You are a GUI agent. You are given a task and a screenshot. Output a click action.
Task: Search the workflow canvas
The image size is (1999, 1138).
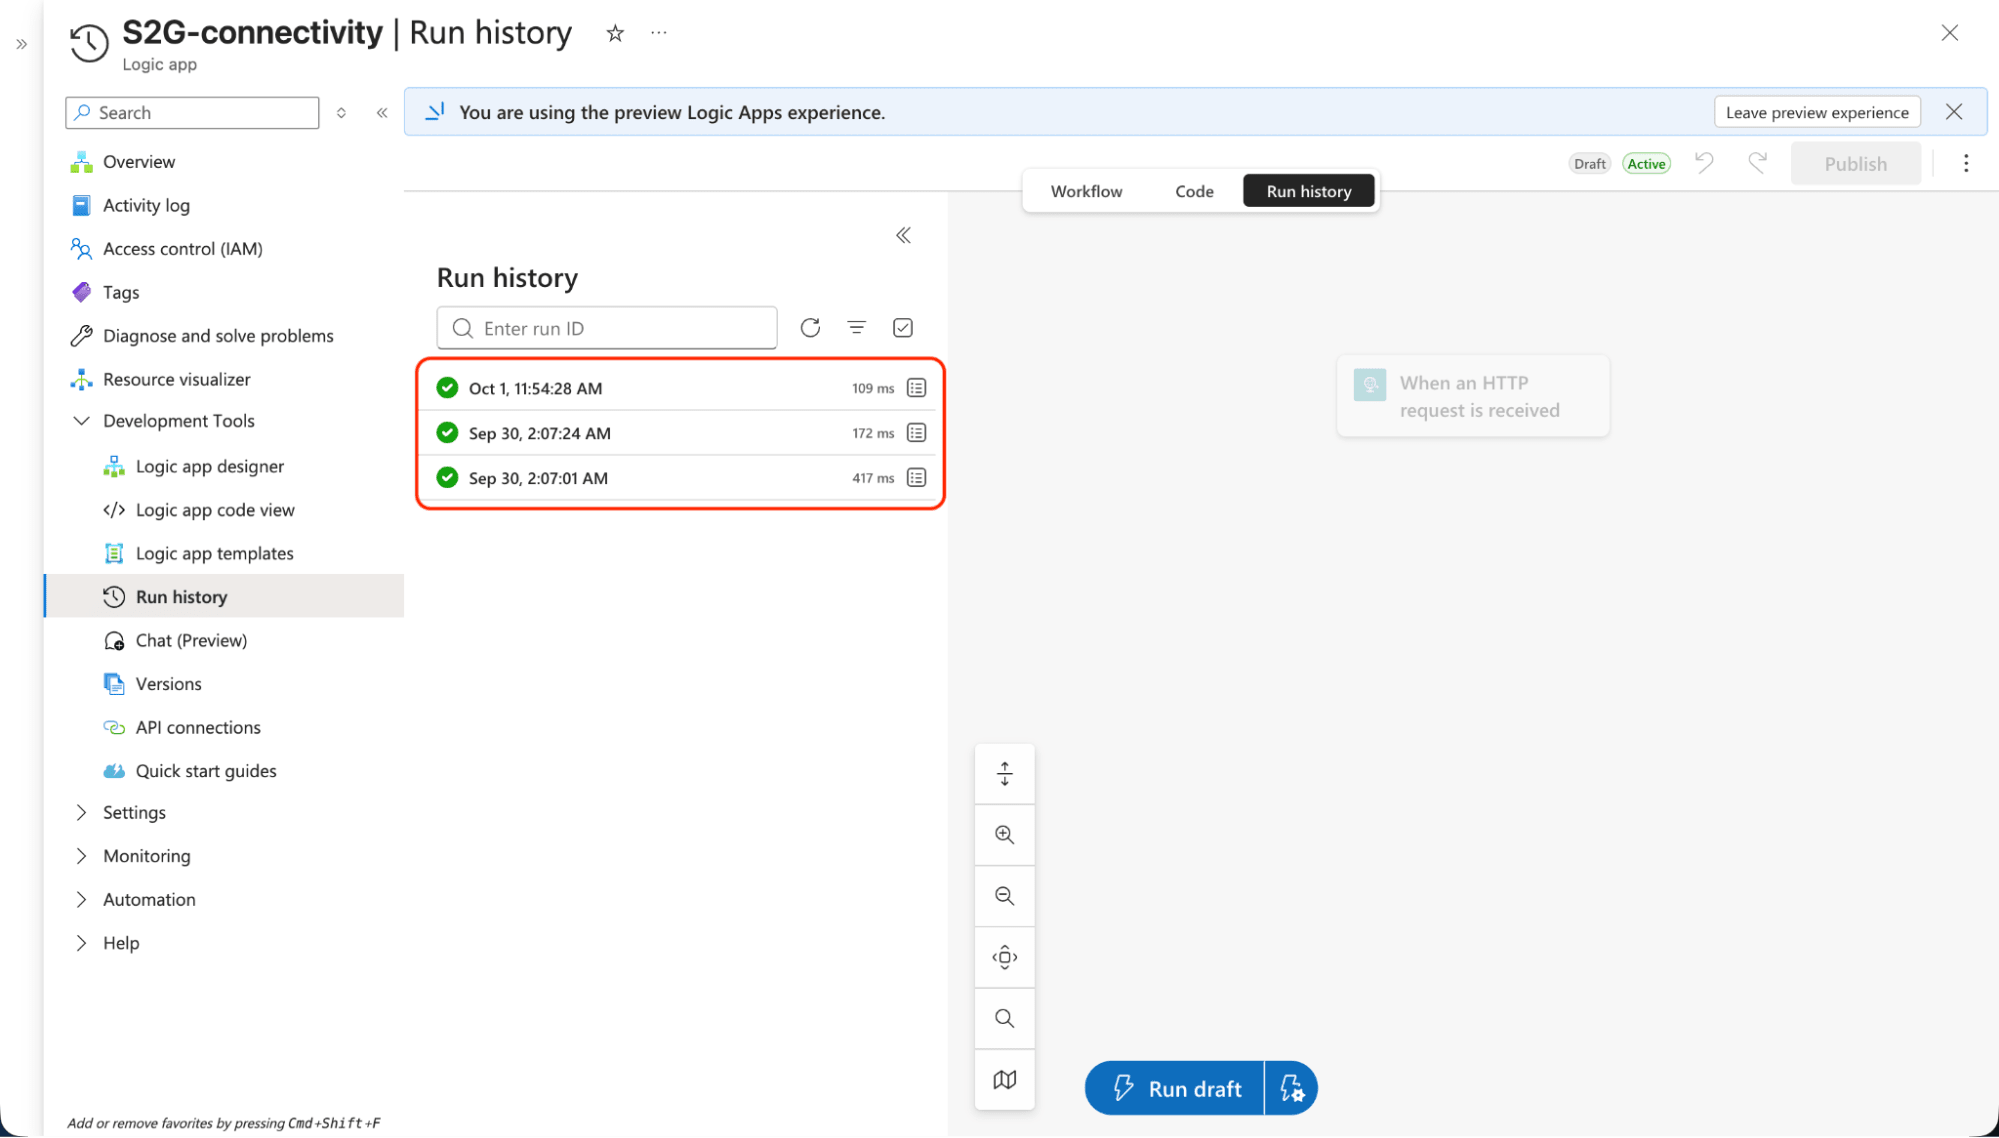coord(1005,1018)
